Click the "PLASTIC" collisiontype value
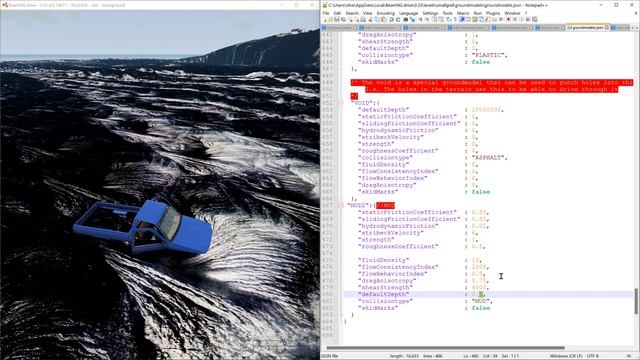 tap(489, 55)
